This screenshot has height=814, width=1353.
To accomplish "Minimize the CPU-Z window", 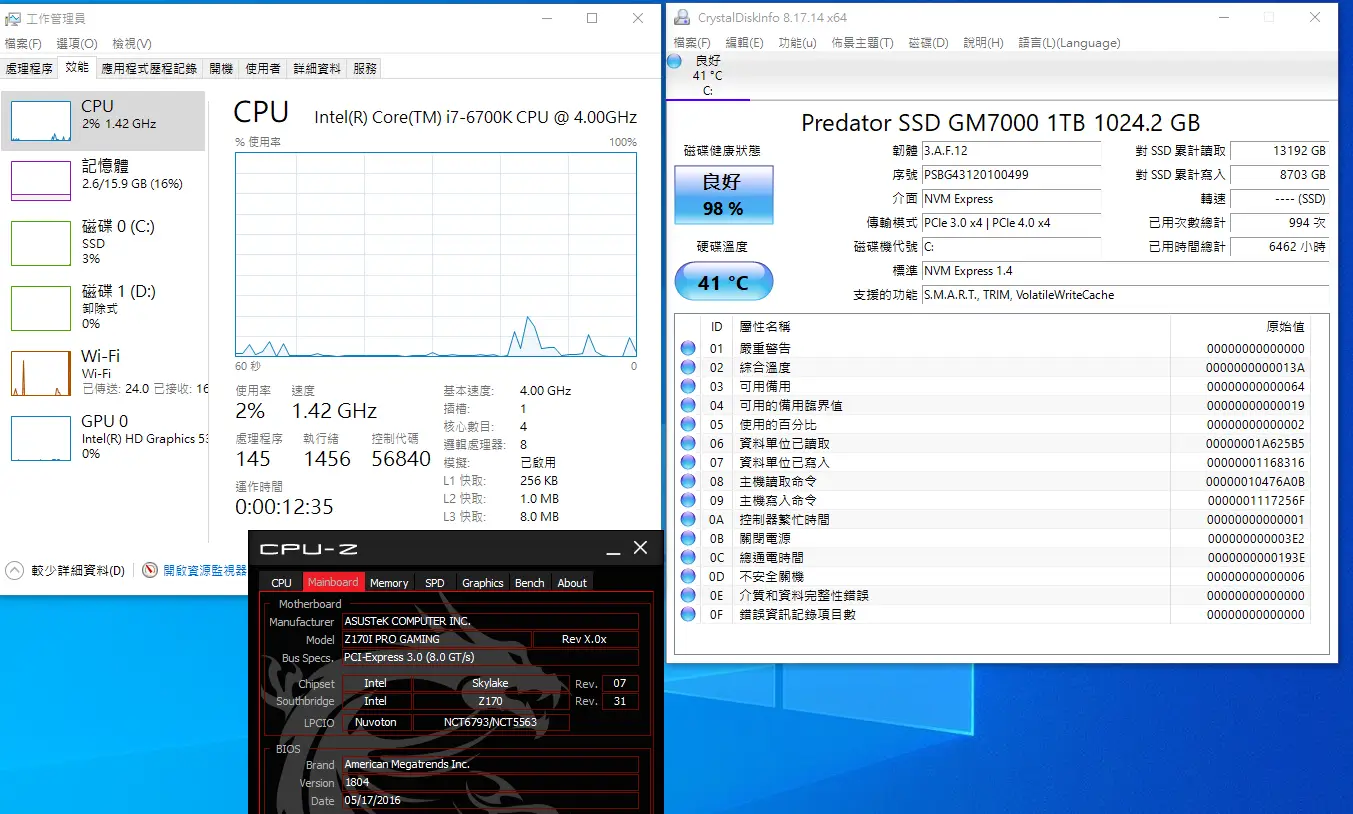I will [613, 548].
